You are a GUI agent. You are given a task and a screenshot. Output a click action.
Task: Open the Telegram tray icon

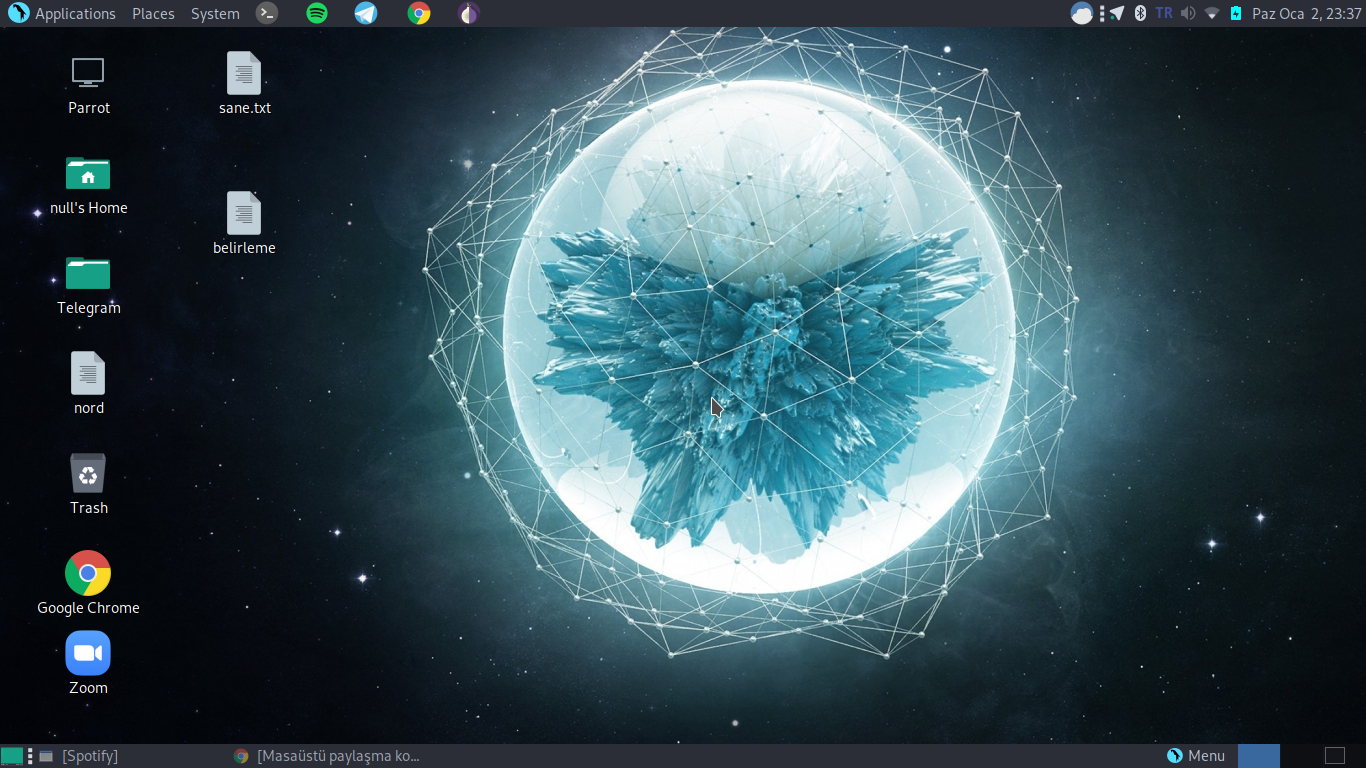1116,13
